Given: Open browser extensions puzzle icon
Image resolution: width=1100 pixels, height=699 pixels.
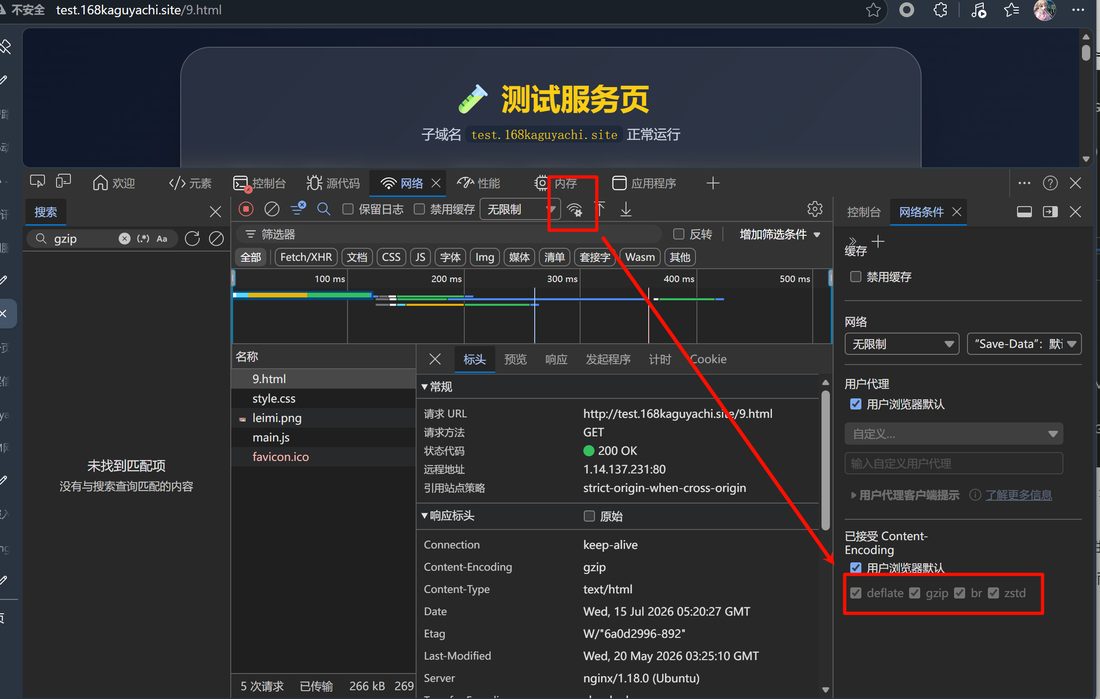Looking at the screenshot, I should tap(941, 10).
